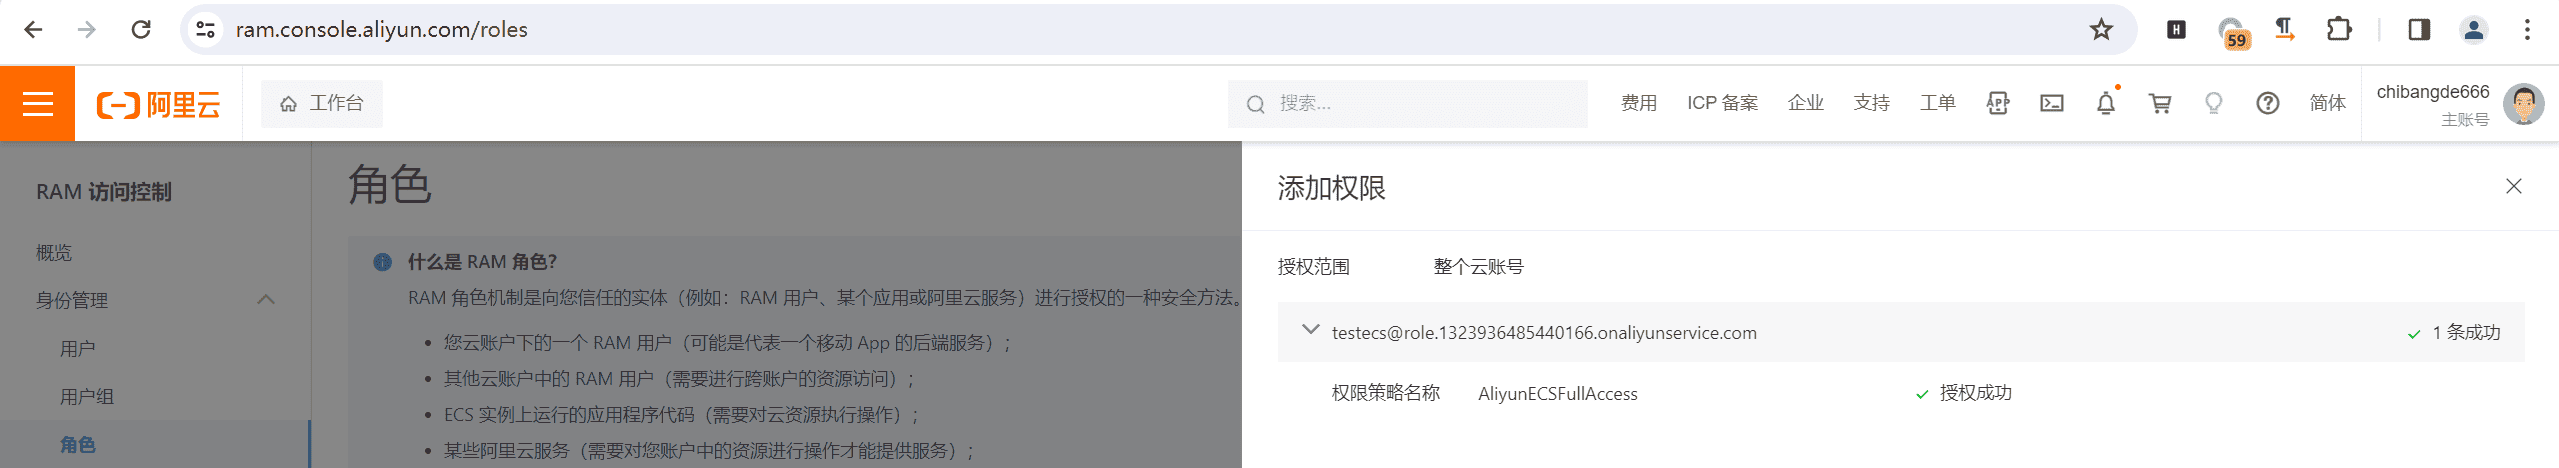Toggle the browser side panel
The image size is (2559, 468).
2419,30
